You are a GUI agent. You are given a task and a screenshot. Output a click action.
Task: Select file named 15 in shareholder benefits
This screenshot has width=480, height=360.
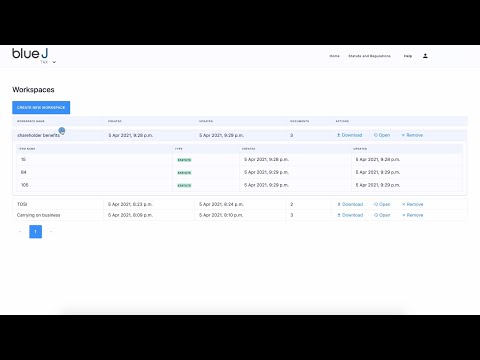pyautogui.click(x=23, y=159)
